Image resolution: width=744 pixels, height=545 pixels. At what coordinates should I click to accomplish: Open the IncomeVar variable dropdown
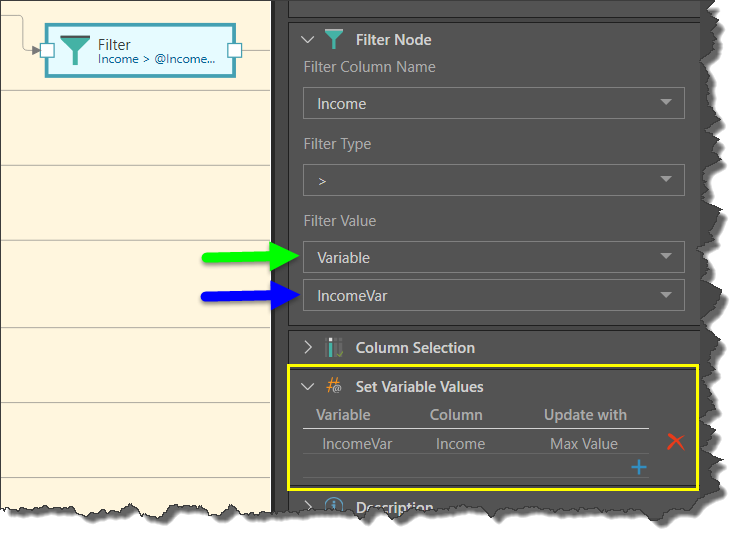[494, 295]
